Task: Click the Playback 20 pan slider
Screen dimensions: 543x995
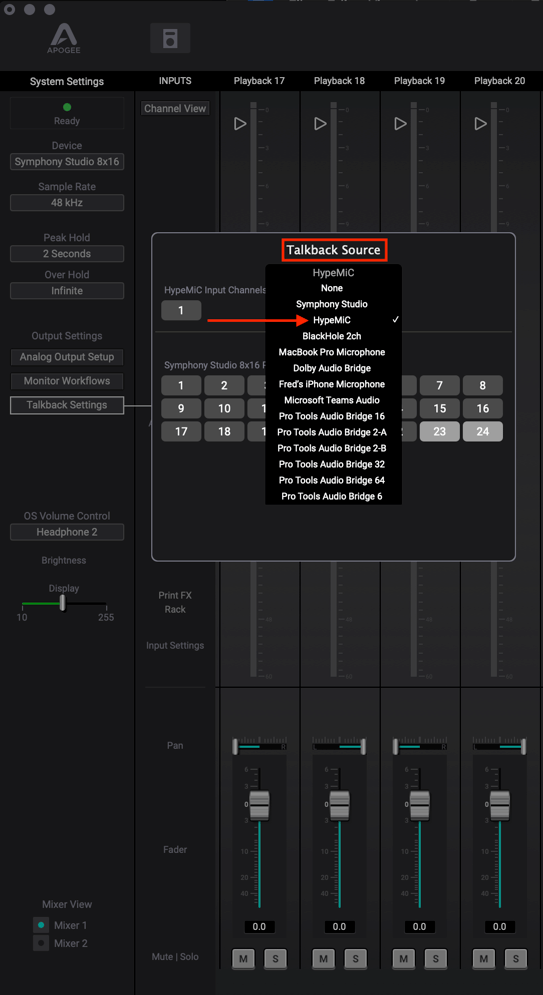Action: click(500, 747)
